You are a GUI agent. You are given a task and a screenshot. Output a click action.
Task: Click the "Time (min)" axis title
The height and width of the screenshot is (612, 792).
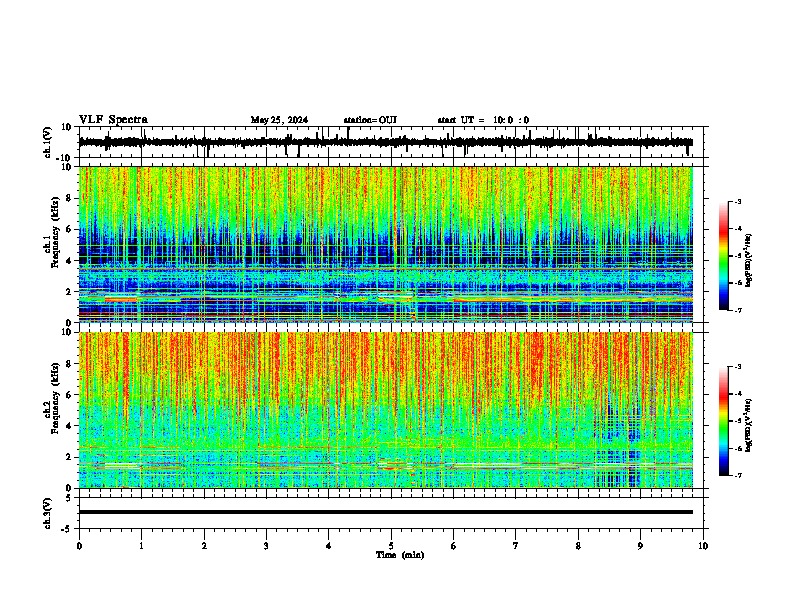point(400,555)
